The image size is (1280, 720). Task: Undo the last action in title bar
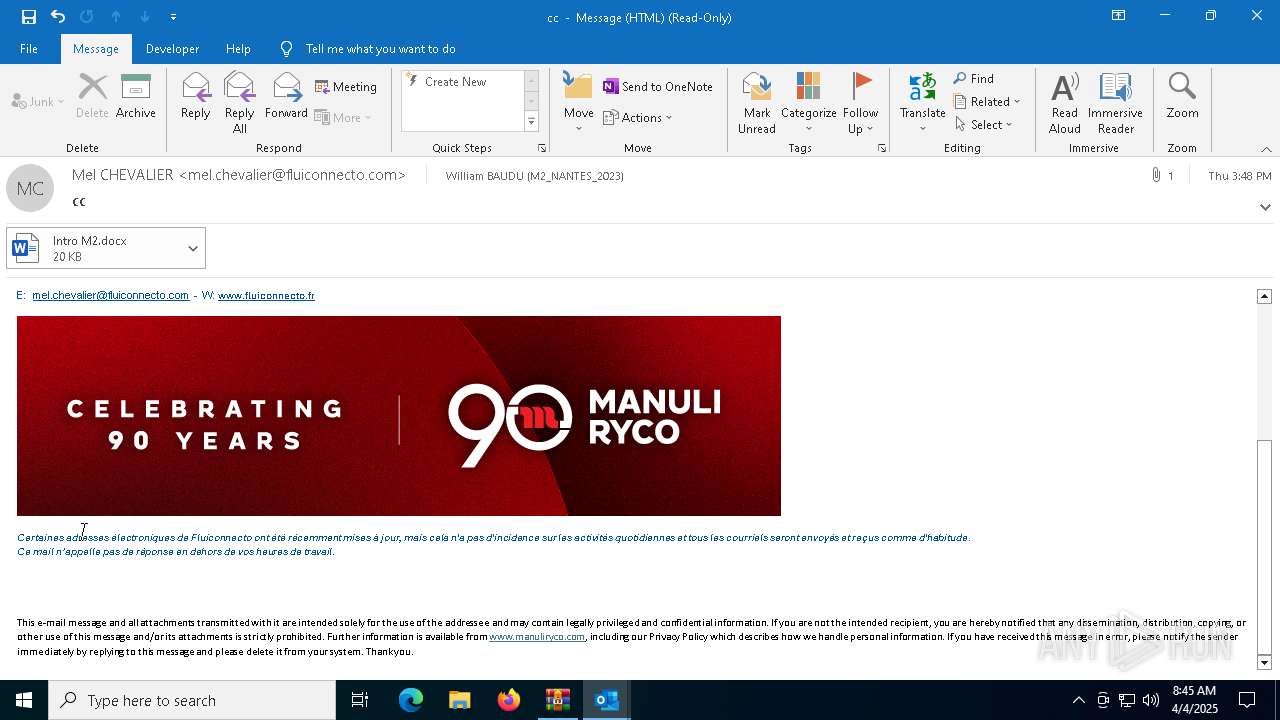tap(58, 17)
